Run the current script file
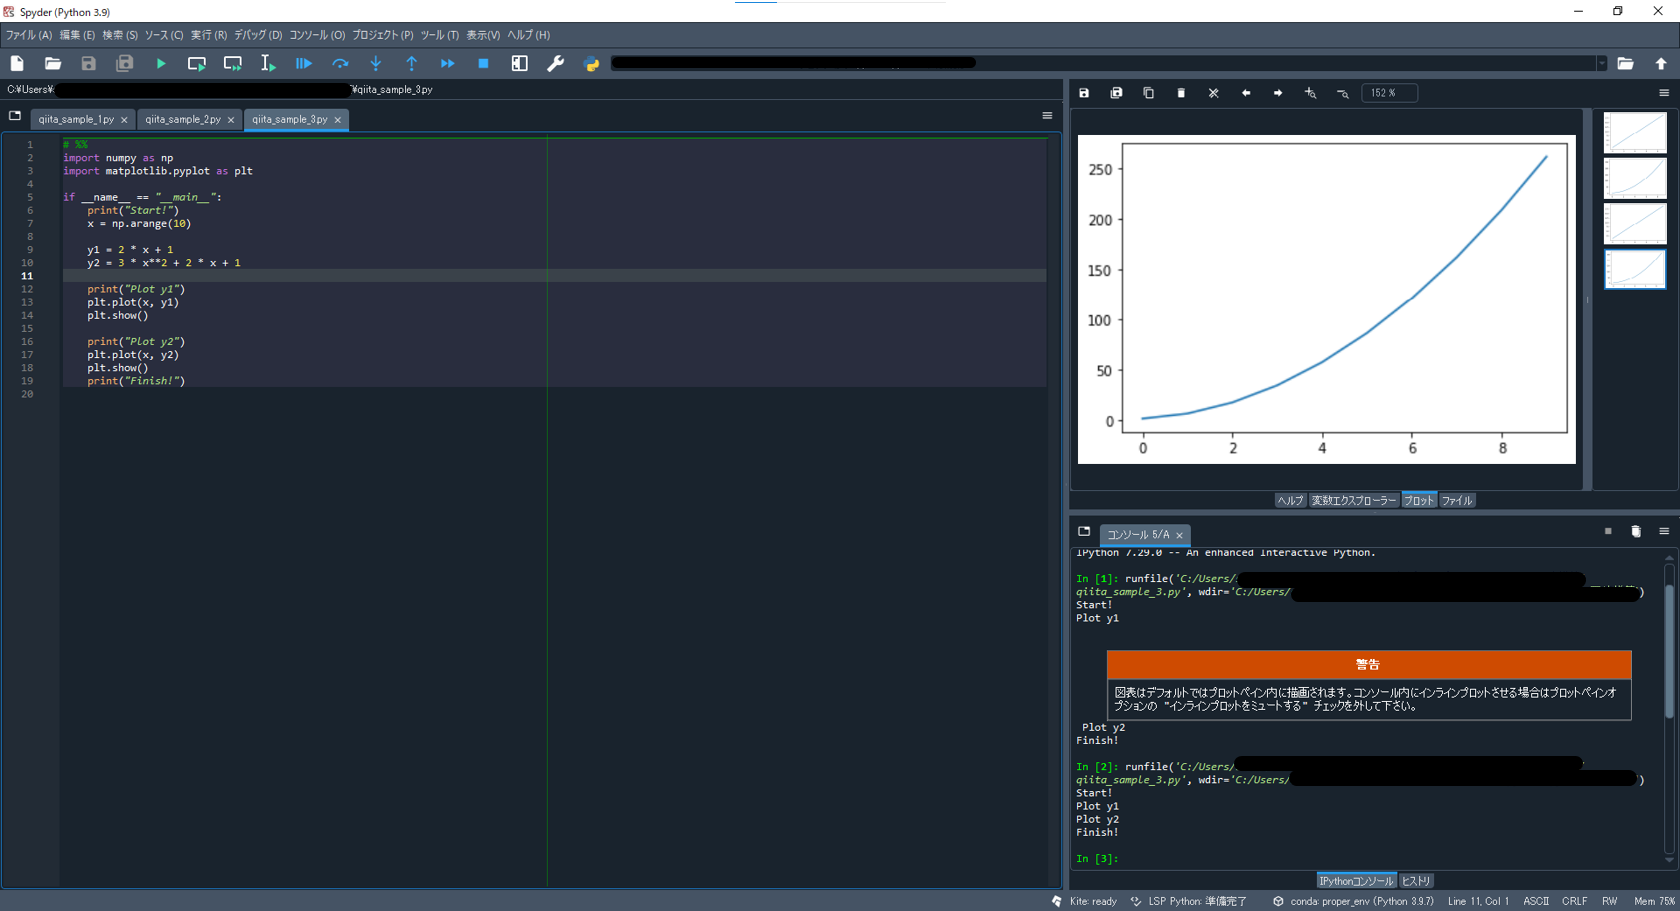Image resolution: width=1680 pixels, height=911 pixels. pyautogui.click(x=161, y=63)
